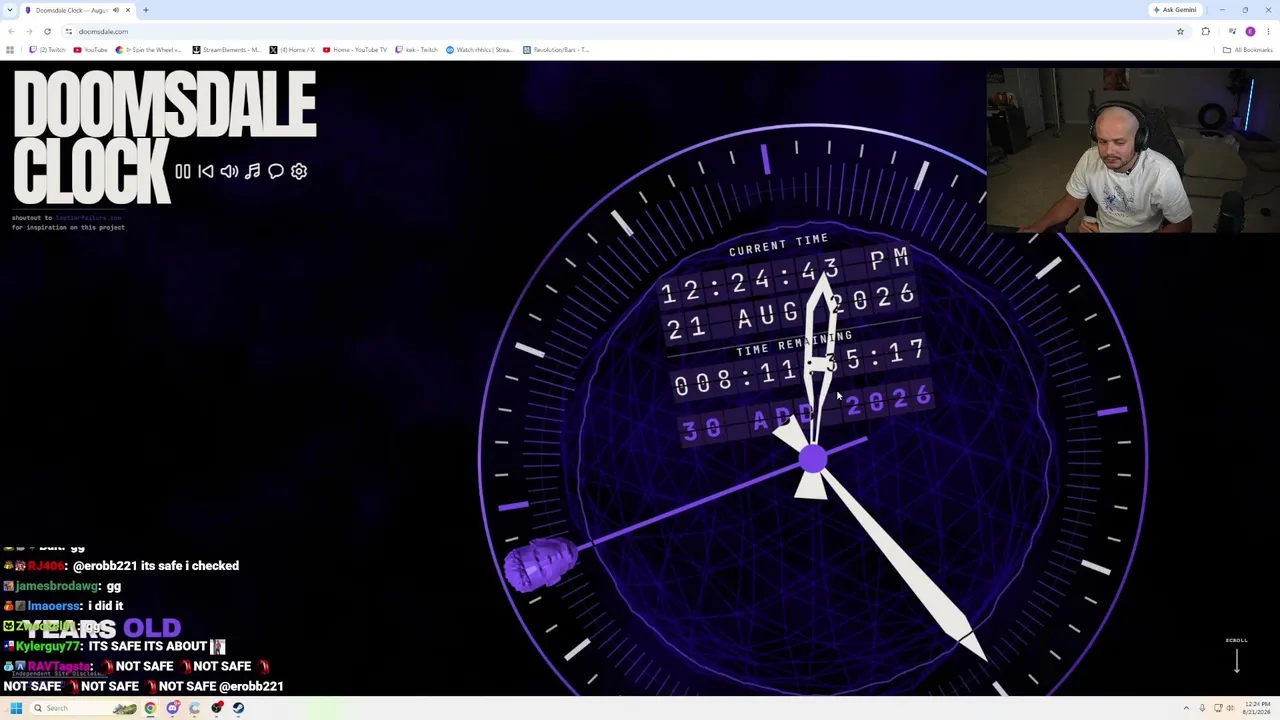Open the music note options
The height and width of the screenshot is (720, 1280).
pos(252,171)
